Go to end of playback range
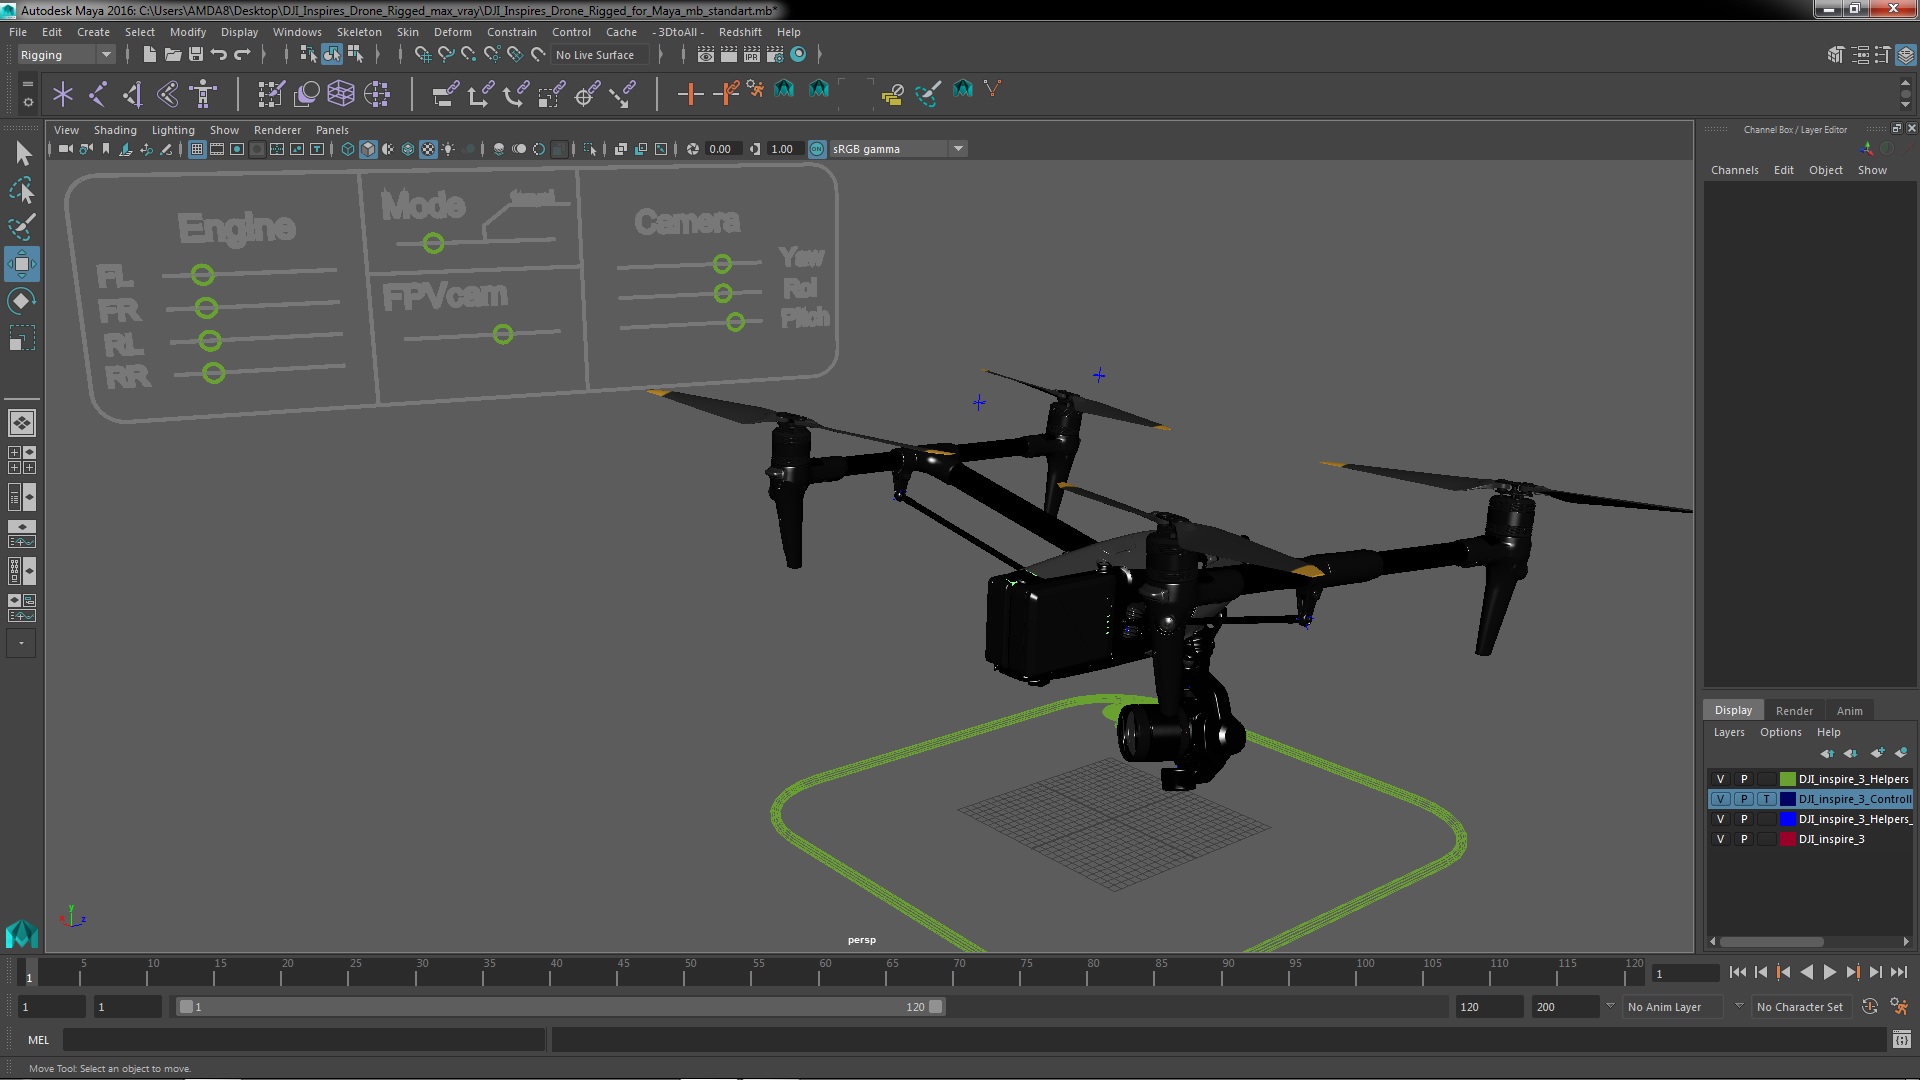 click(1899, 972)
